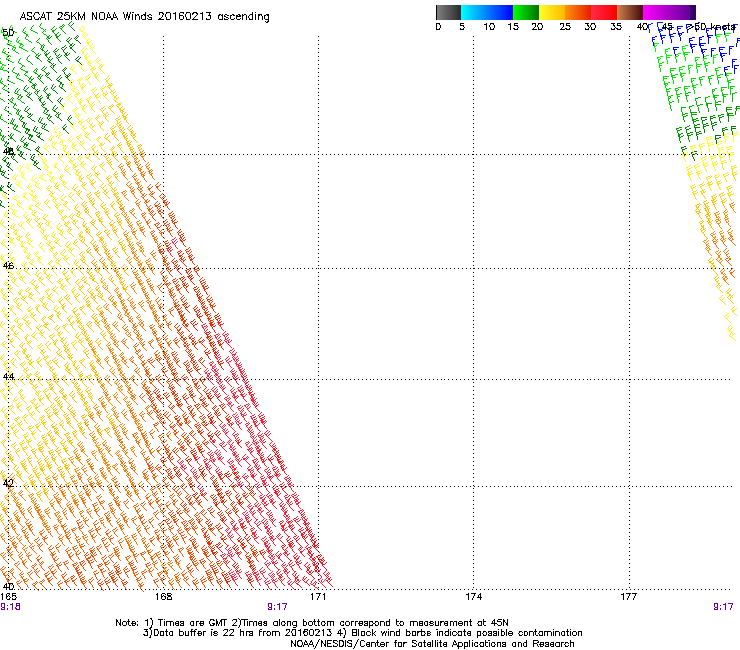The image size is (740, 650).
Task: Click the '25' label under the color bar
Action: [x=565, y=27]
